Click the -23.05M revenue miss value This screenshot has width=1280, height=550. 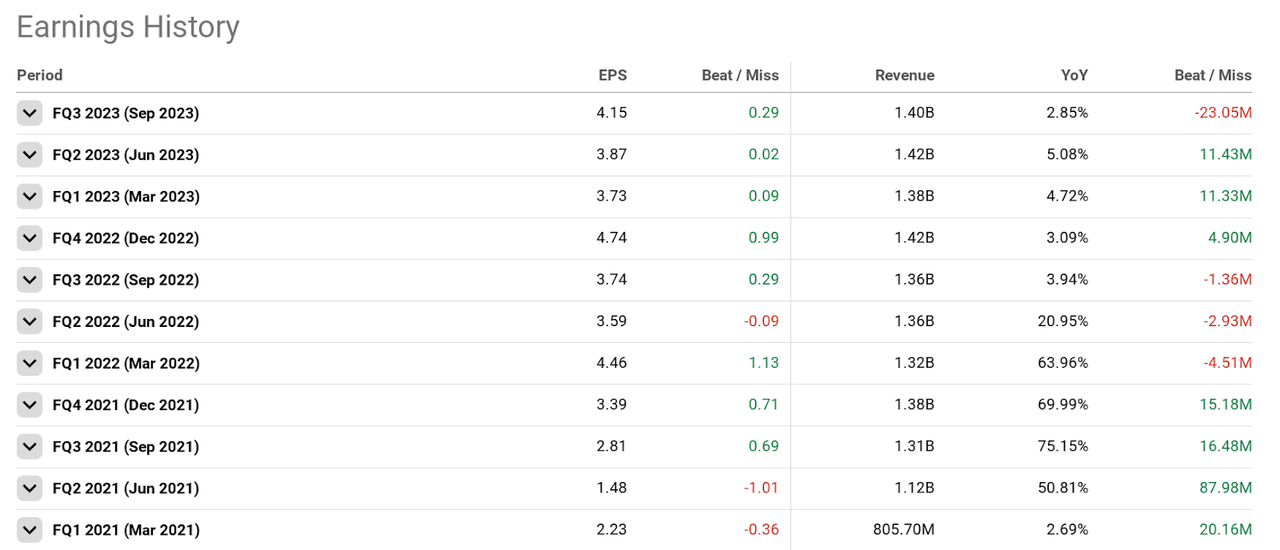[x=1223, y=113]
